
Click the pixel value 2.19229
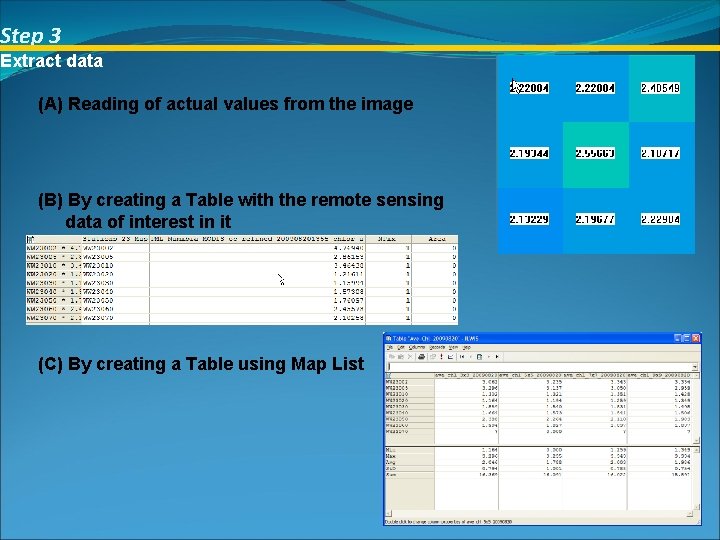[x=529, y=219]
